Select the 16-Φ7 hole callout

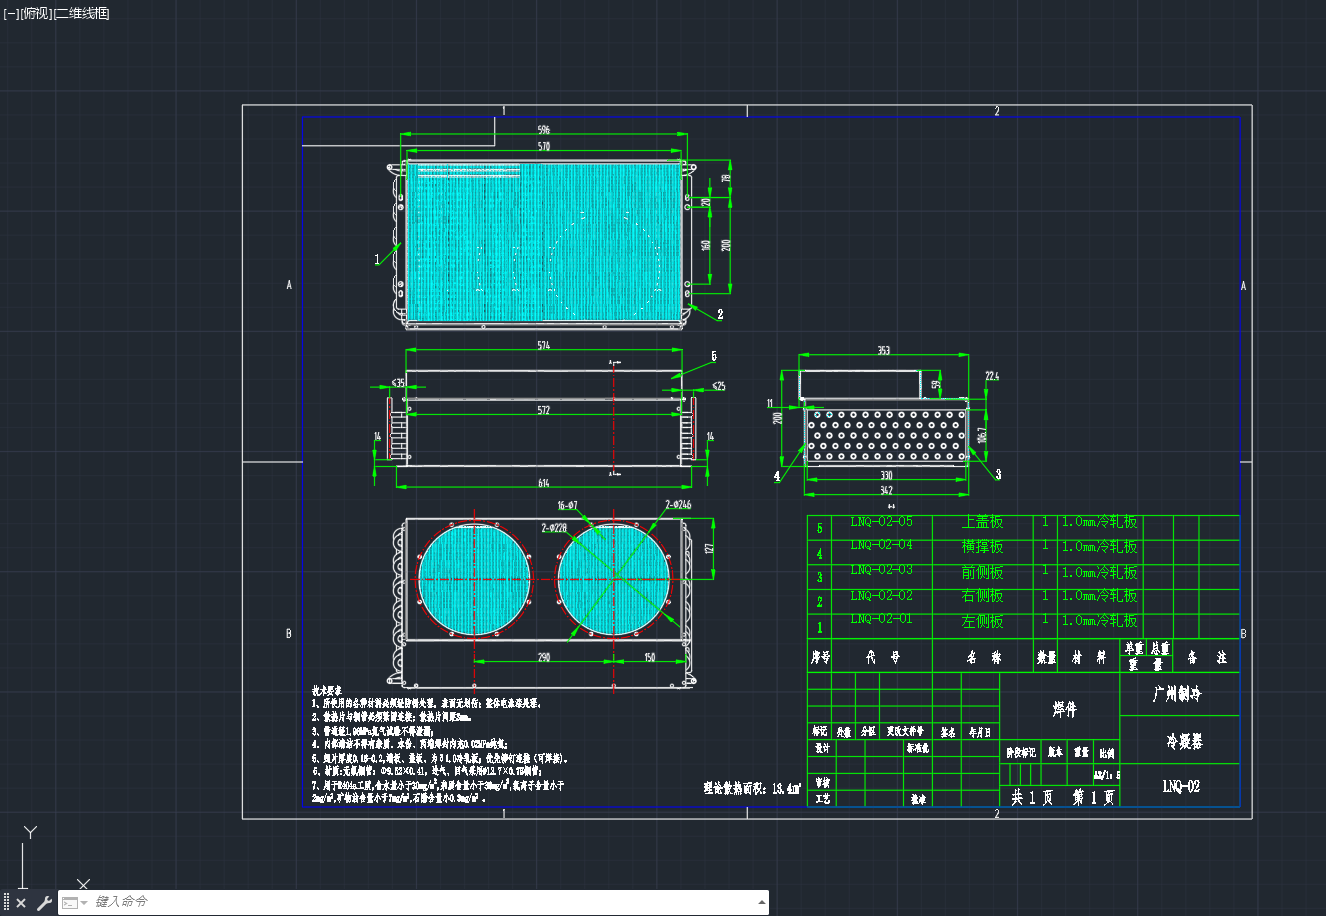568,506
